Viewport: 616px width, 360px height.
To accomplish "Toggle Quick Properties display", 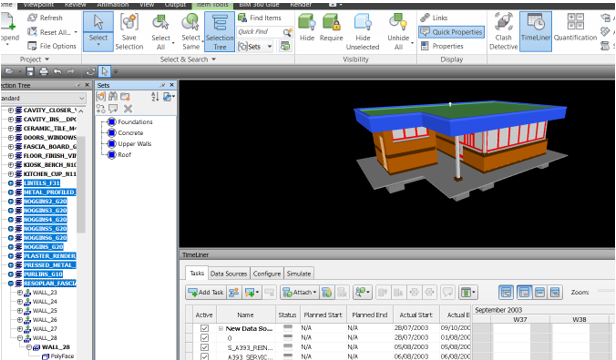I will [451, 32].
